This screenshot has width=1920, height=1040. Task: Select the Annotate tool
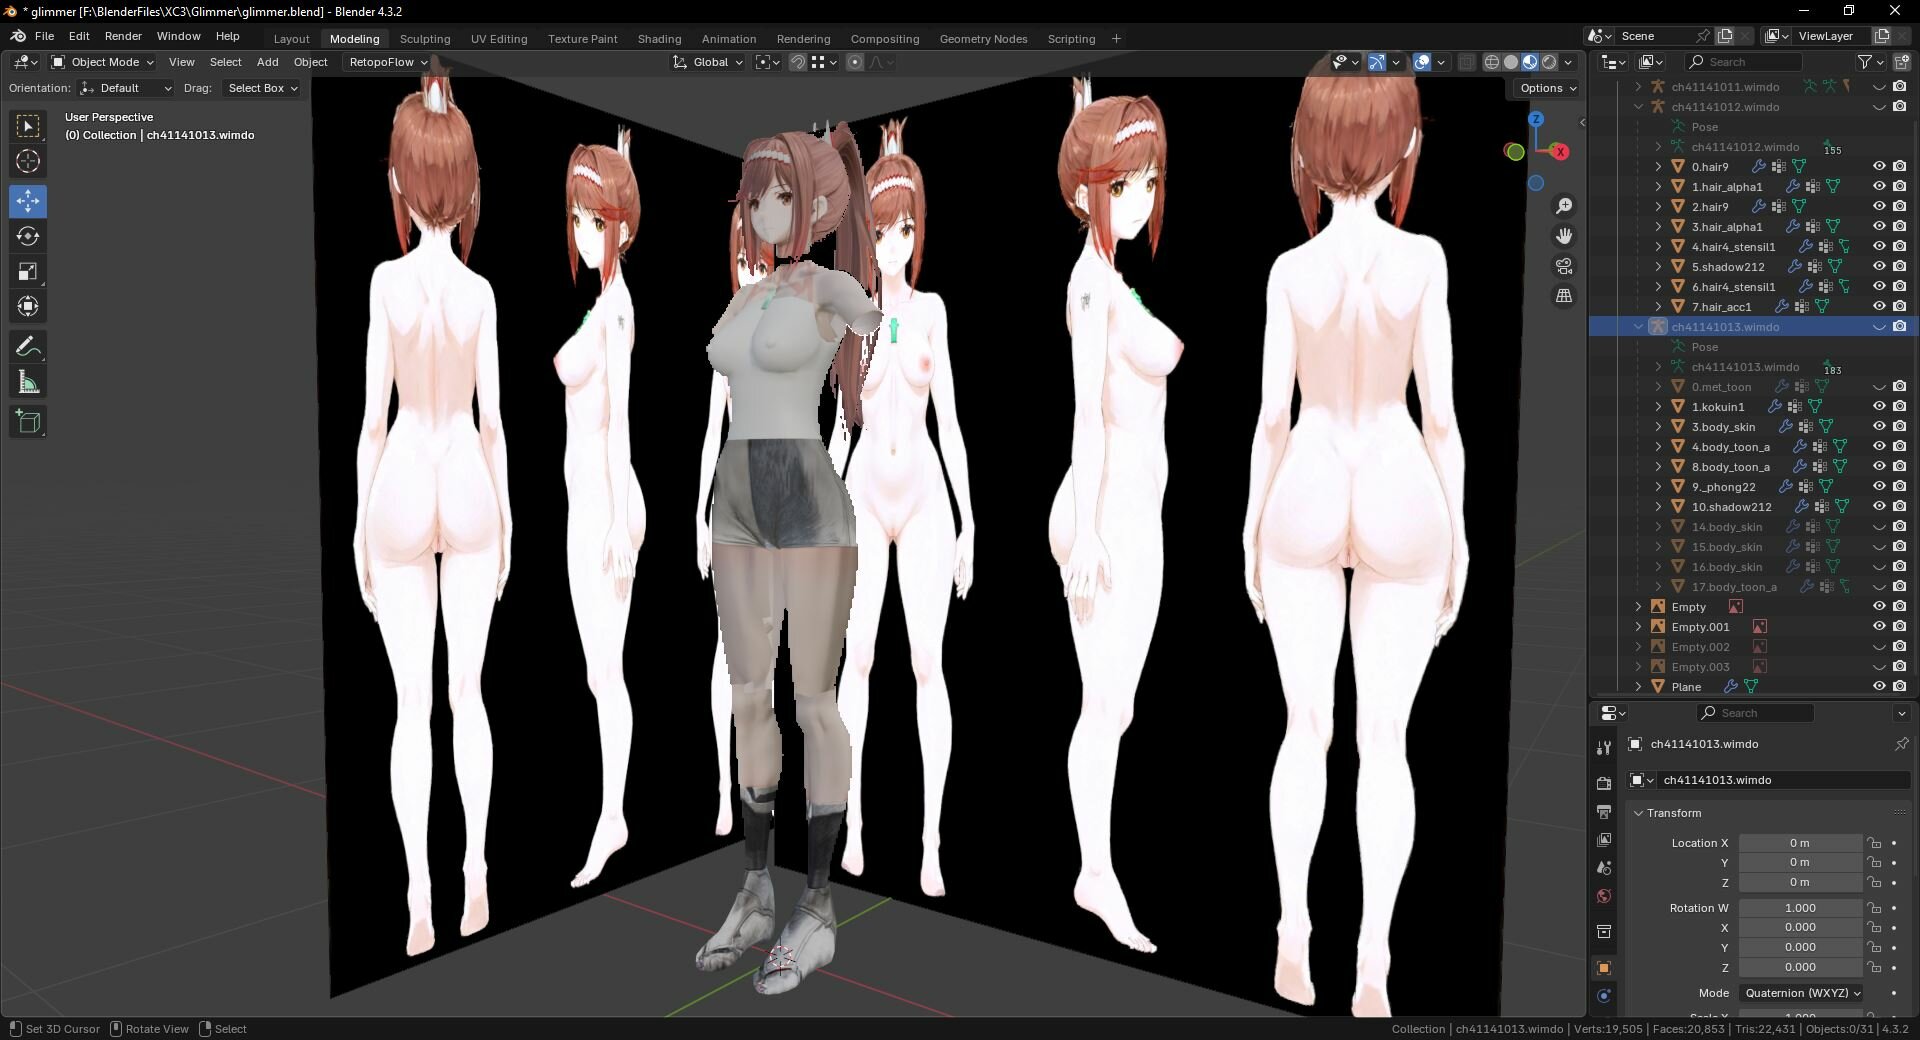coord(28,347)
